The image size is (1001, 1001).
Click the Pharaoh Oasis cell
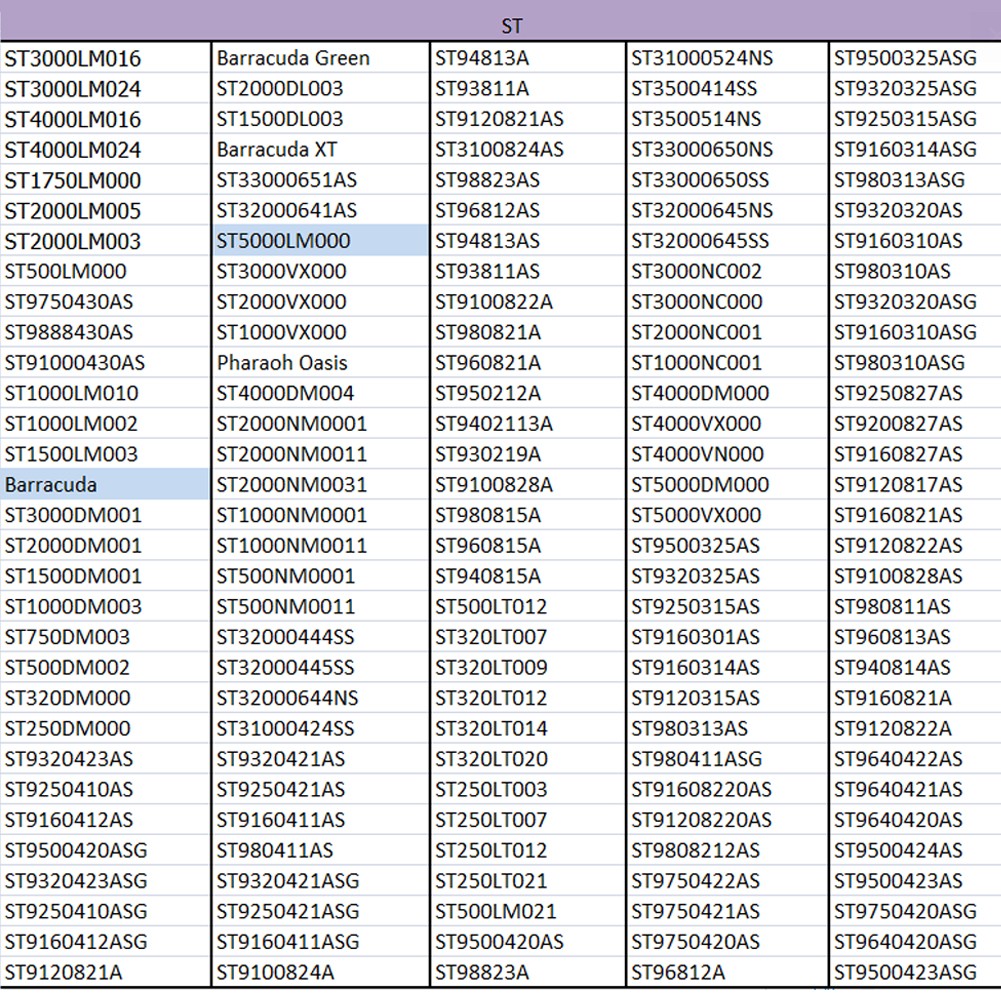(320, 363)
